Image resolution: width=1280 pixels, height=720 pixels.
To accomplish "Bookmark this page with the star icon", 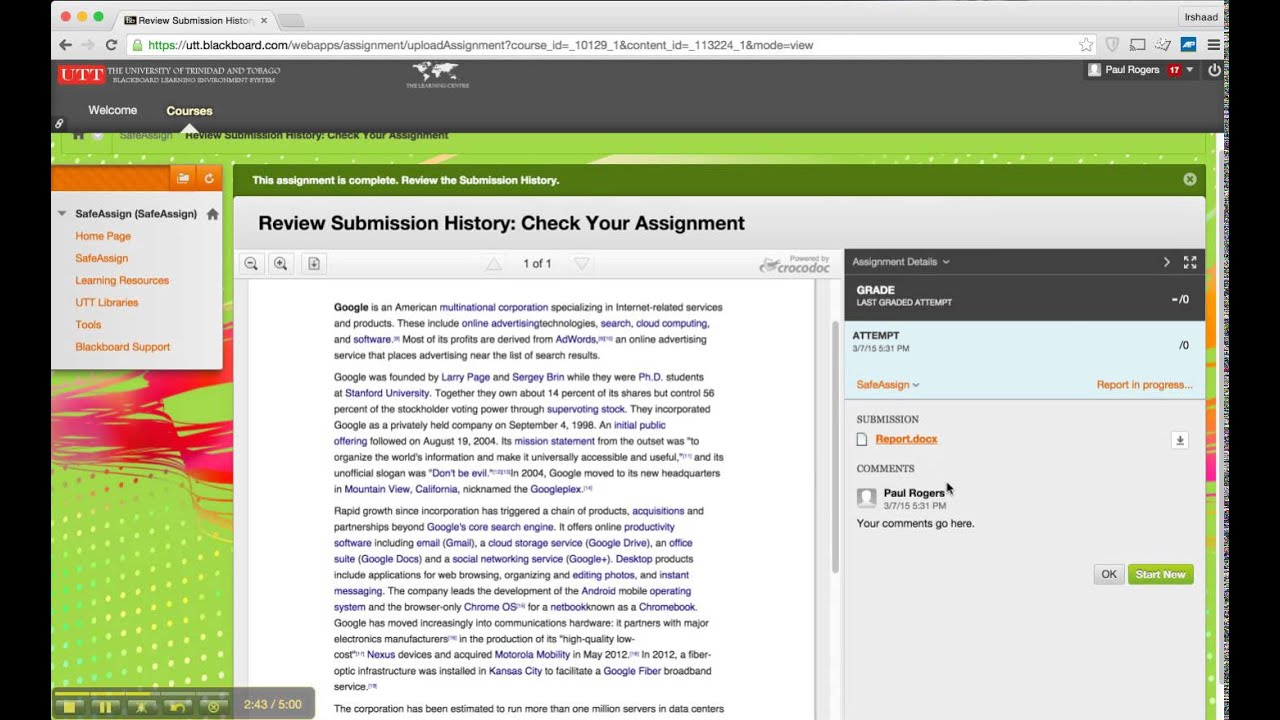I will click(1086, 45).
